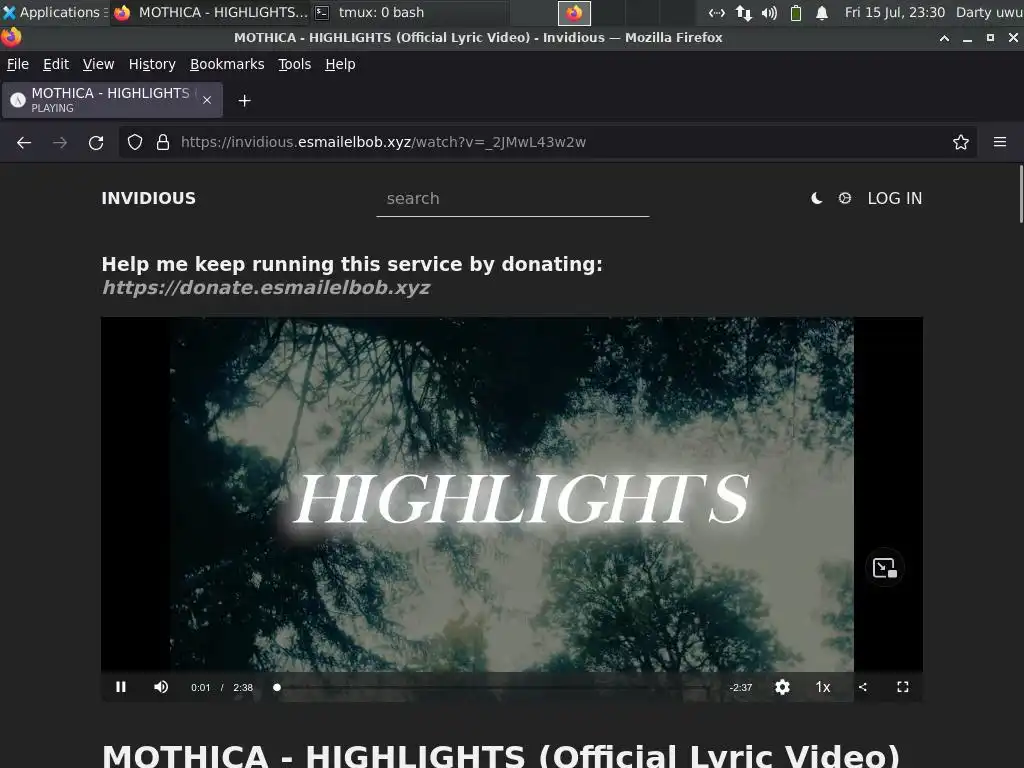Open the Bookmarks menu
Screen dimensions: 1024x768
pyautogui.click(x=227, y=64)
